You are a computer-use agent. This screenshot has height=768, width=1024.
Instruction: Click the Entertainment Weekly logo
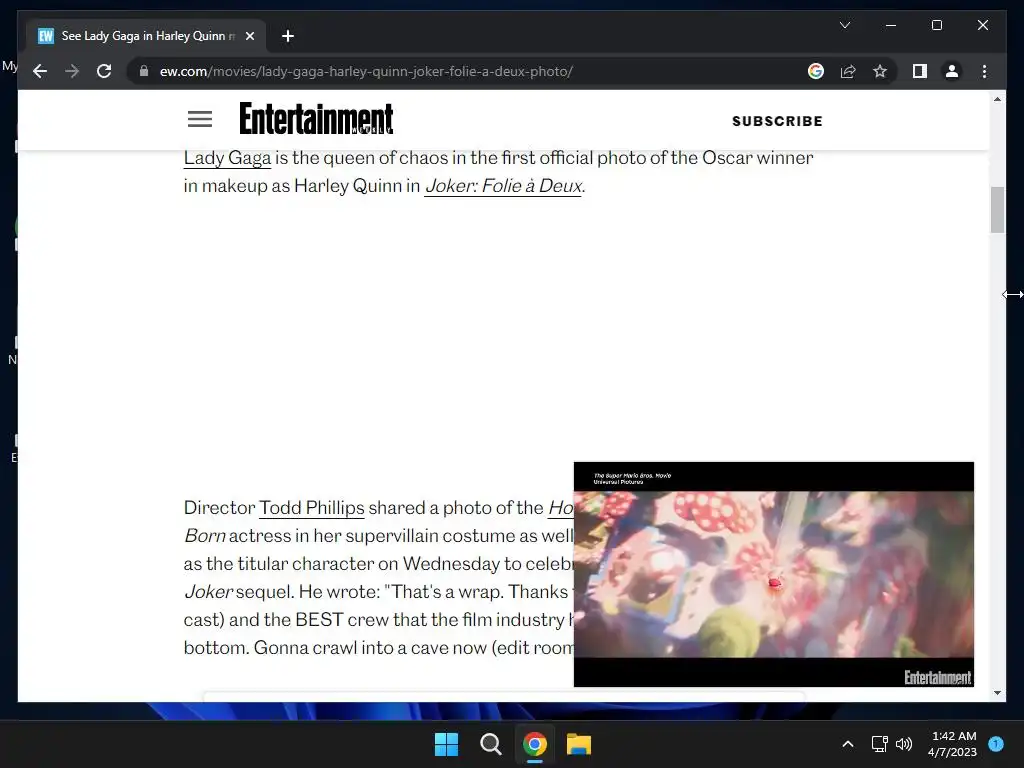(x=316, y=118)
